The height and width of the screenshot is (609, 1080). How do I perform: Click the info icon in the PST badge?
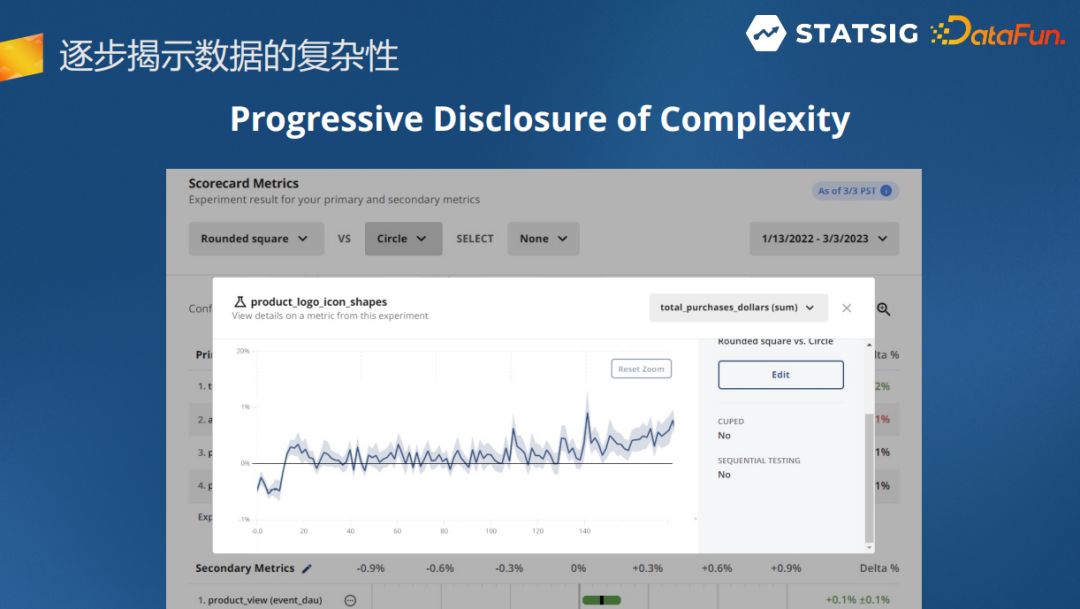point(886,191)
